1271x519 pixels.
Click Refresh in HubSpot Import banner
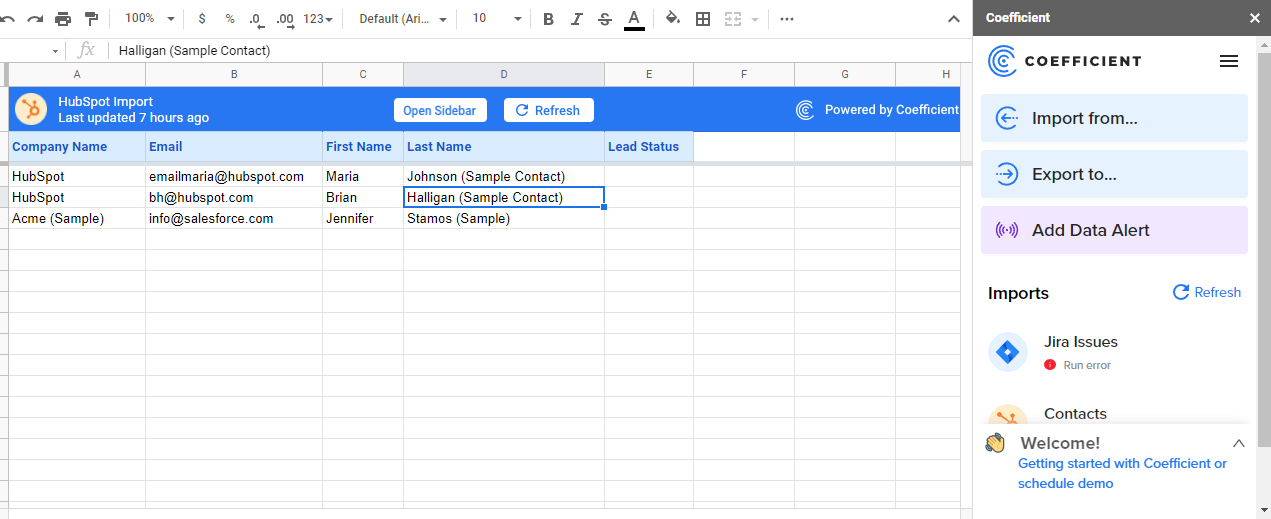pos(548,110)
